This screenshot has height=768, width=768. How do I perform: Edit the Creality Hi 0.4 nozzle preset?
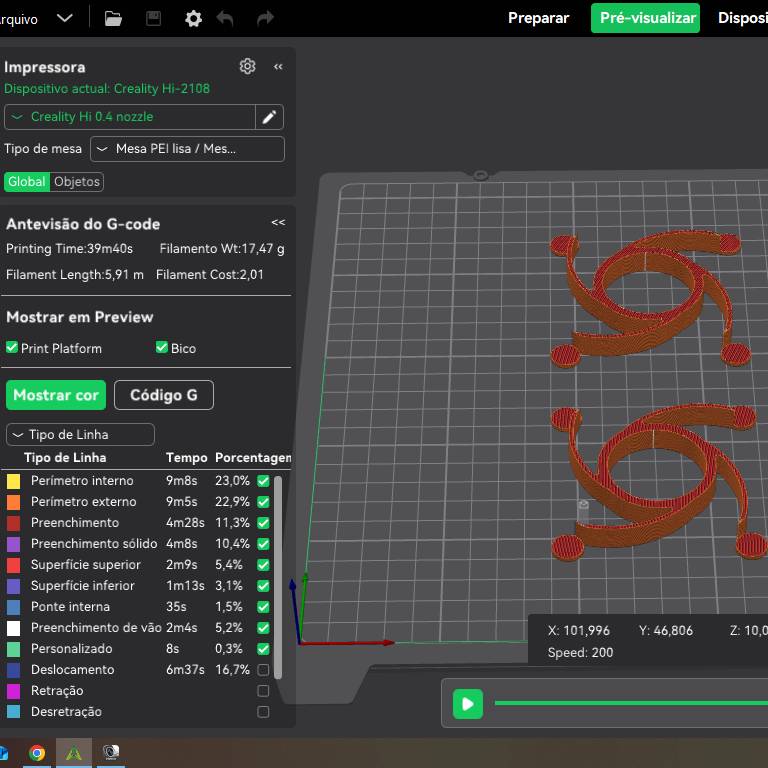[269, 117]
